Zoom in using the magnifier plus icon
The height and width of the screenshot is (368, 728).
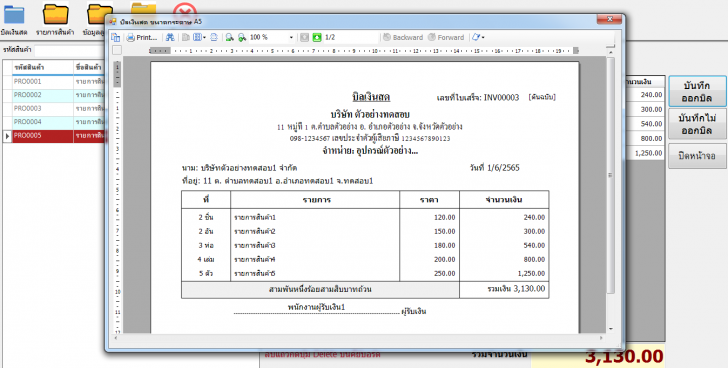coord(242,37)
